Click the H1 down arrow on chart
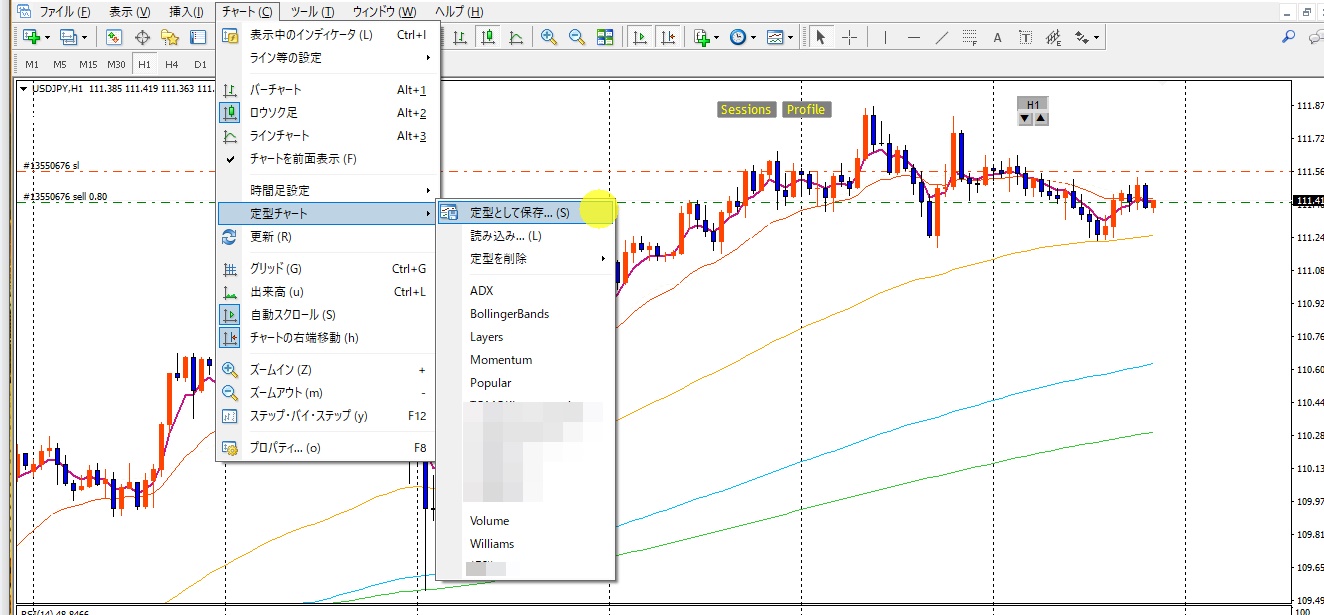Image resolution: width=1324 pixels, height=615 pixels. point(1024,118)
